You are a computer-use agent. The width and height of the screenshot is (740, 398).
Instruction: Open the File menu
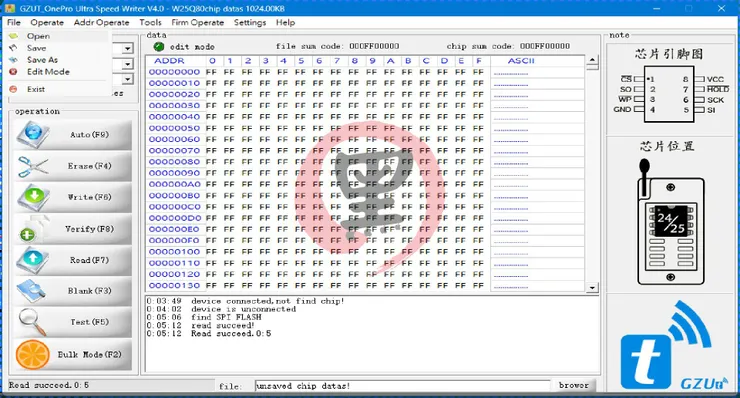(14, 22)
